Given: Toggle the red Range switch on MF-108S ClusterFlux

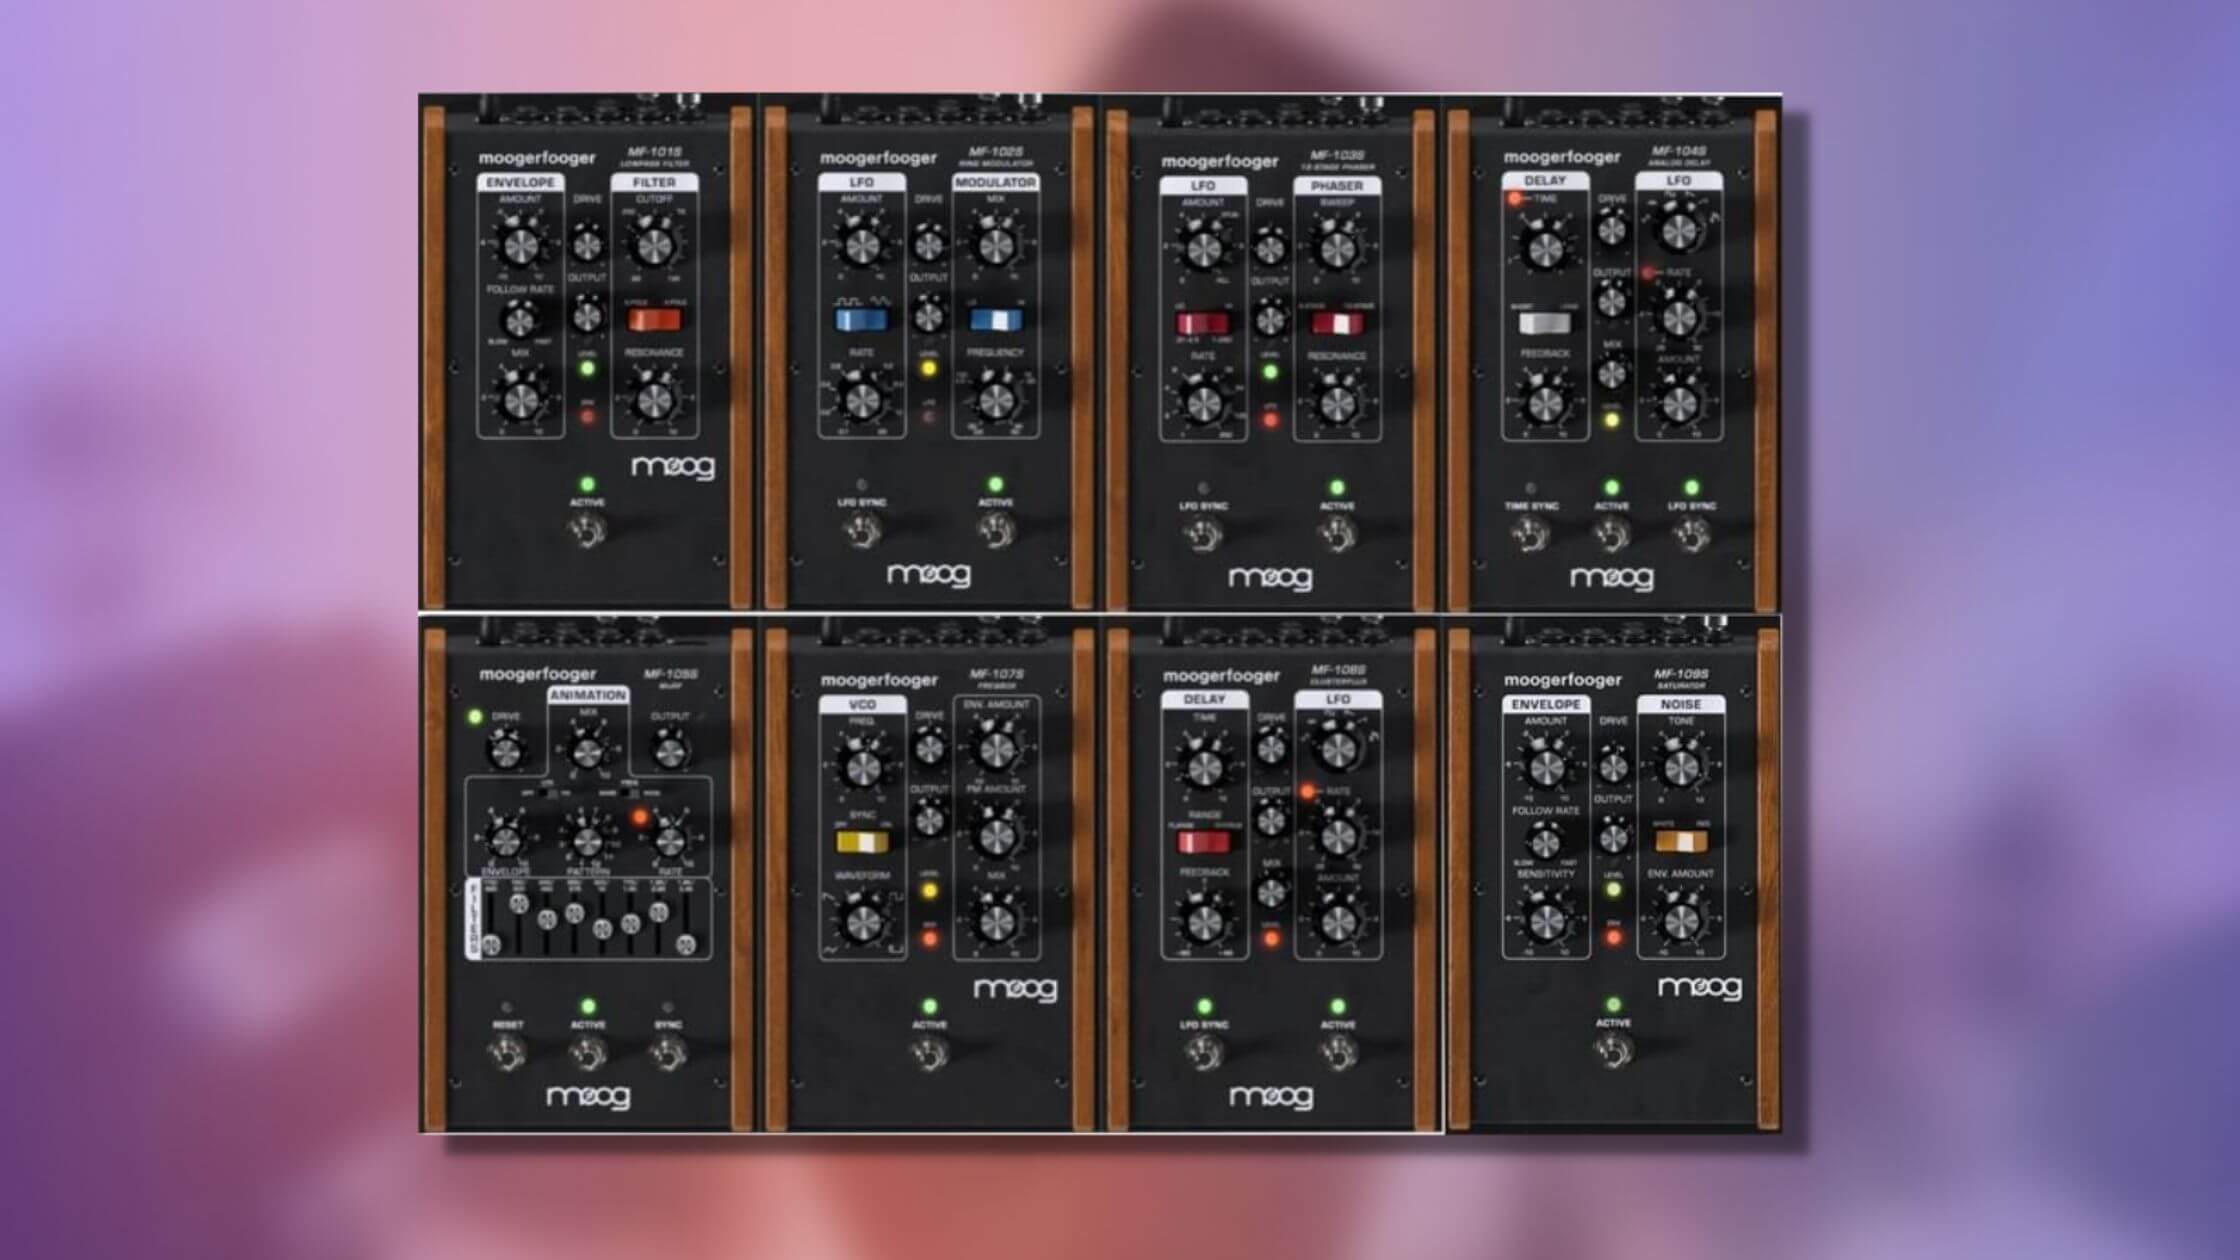Looking at the screenshot, I should [x=1204, y=842].
